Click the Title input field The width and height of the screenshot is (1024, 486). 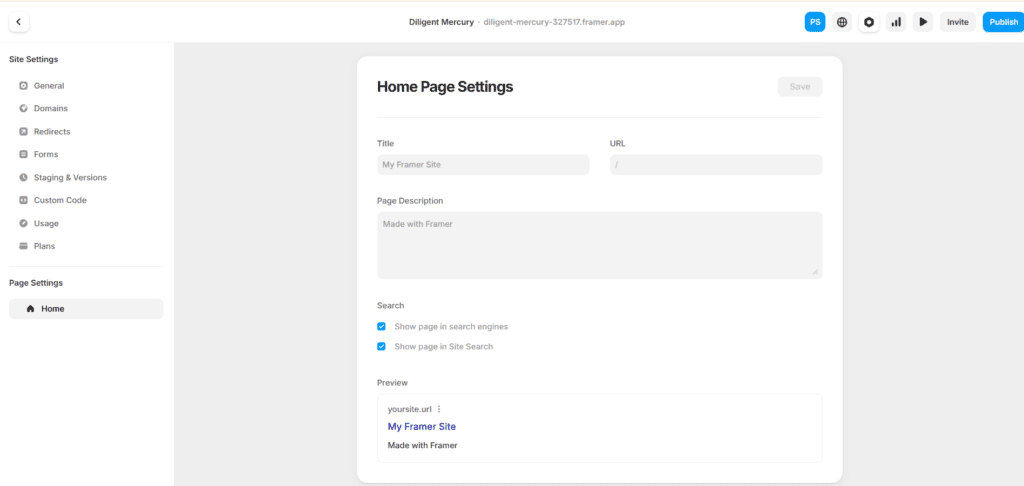[483, 165]
